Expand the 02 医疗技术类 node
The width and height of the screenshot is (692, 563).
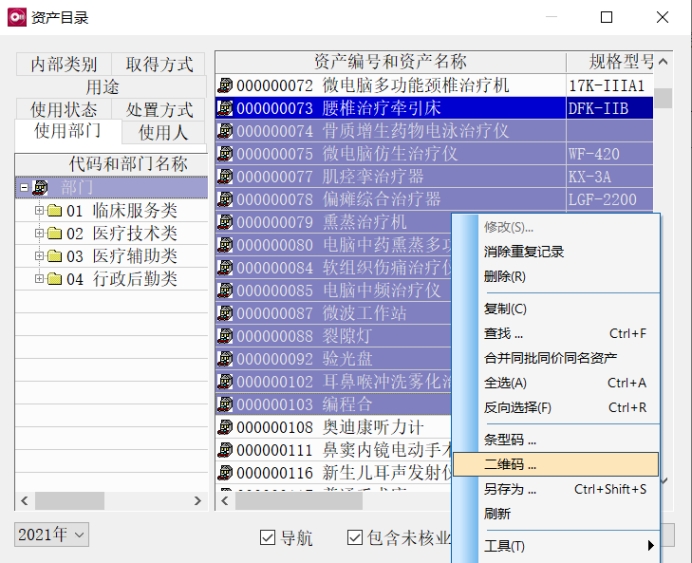tap(39, 233)
